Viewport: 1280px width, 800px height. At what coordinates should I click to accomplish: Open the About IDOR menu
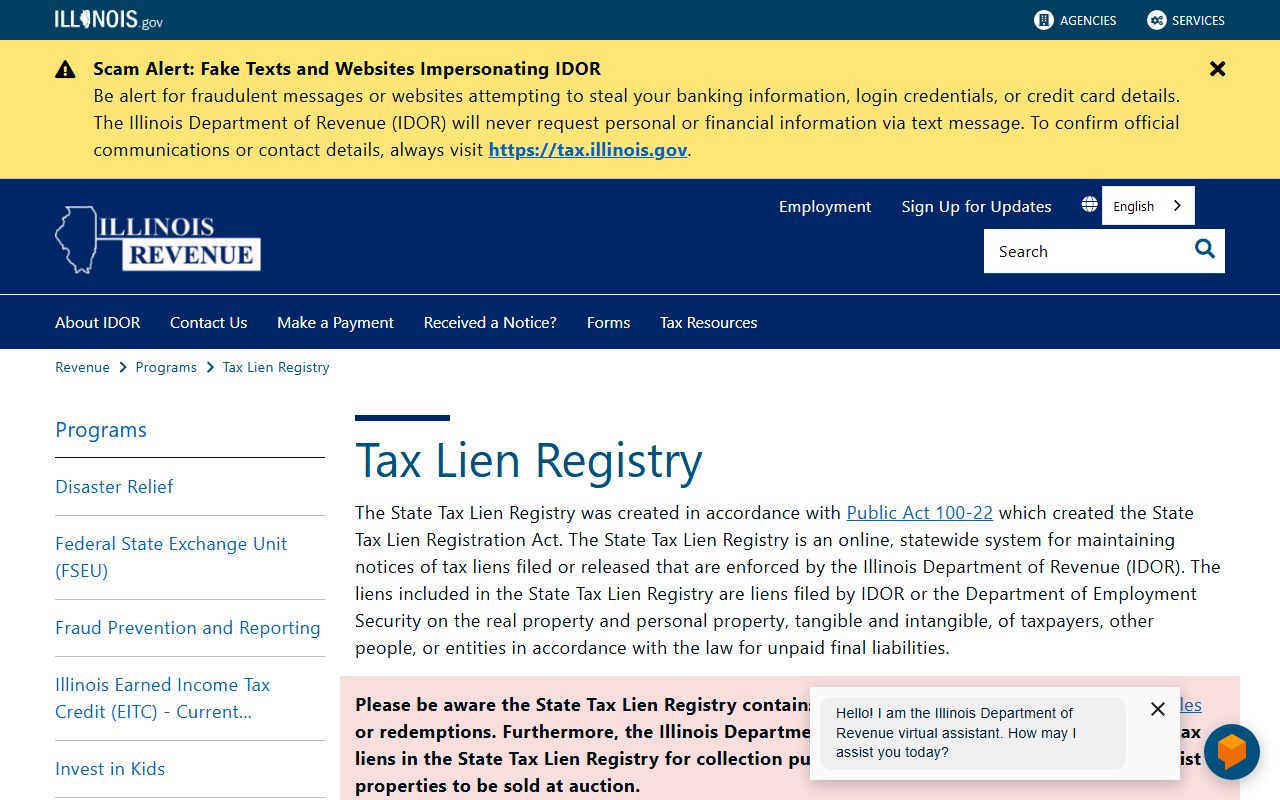[98, 322]
